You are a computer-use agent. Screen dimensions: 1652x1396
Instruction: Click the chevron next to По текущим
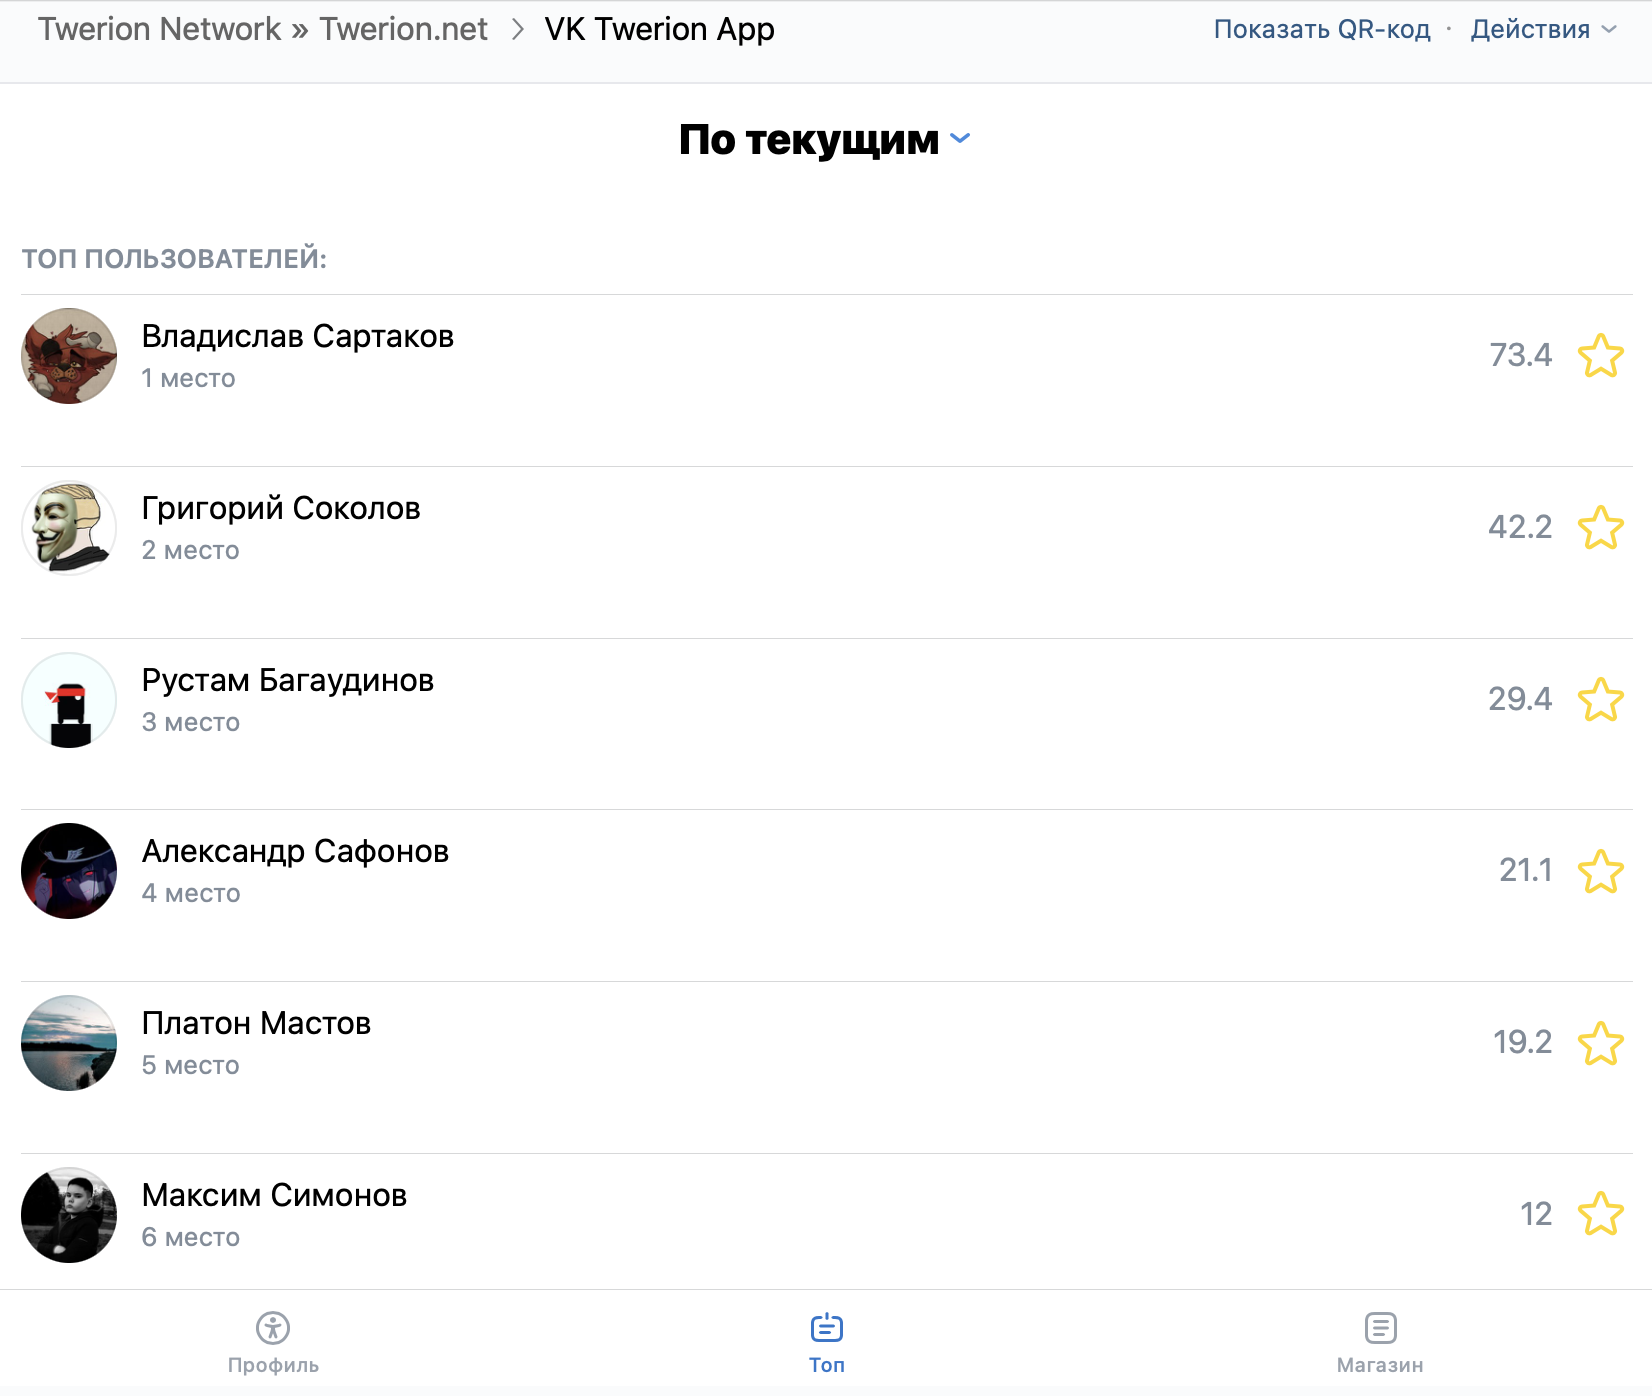coord(960,139)
